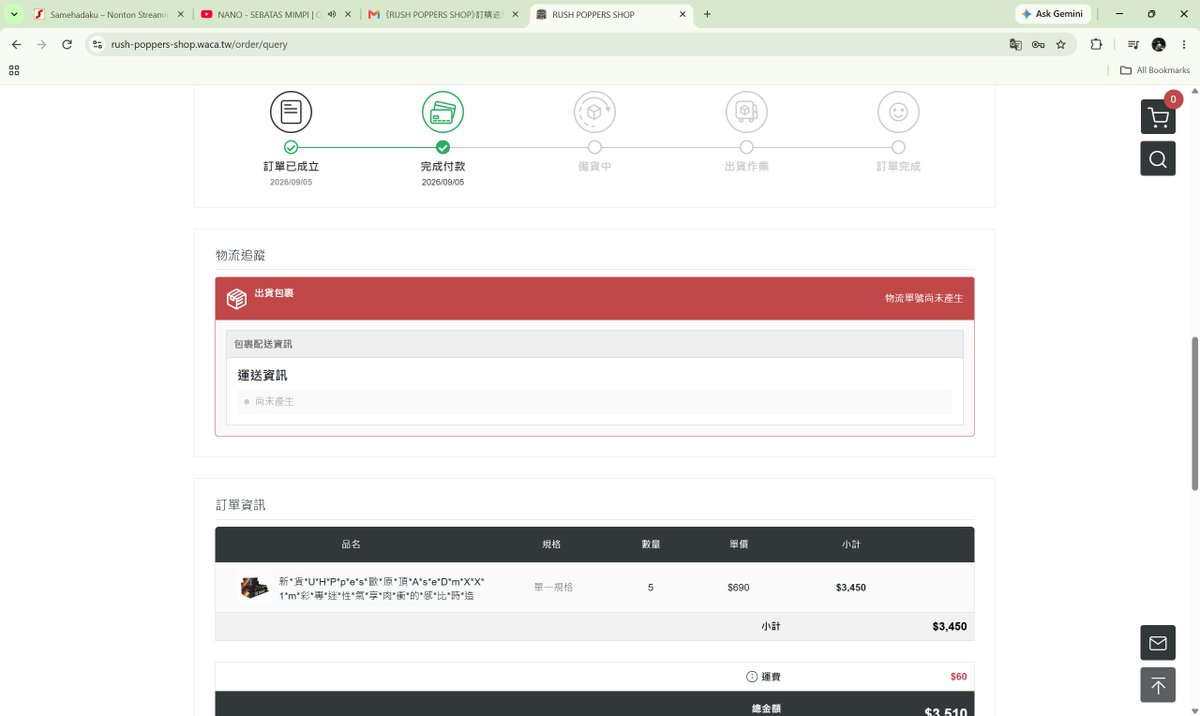Click the info icon beside 運費
Image resolution: width=1200 pixels, height=716 pixels.
click(752, 677)
